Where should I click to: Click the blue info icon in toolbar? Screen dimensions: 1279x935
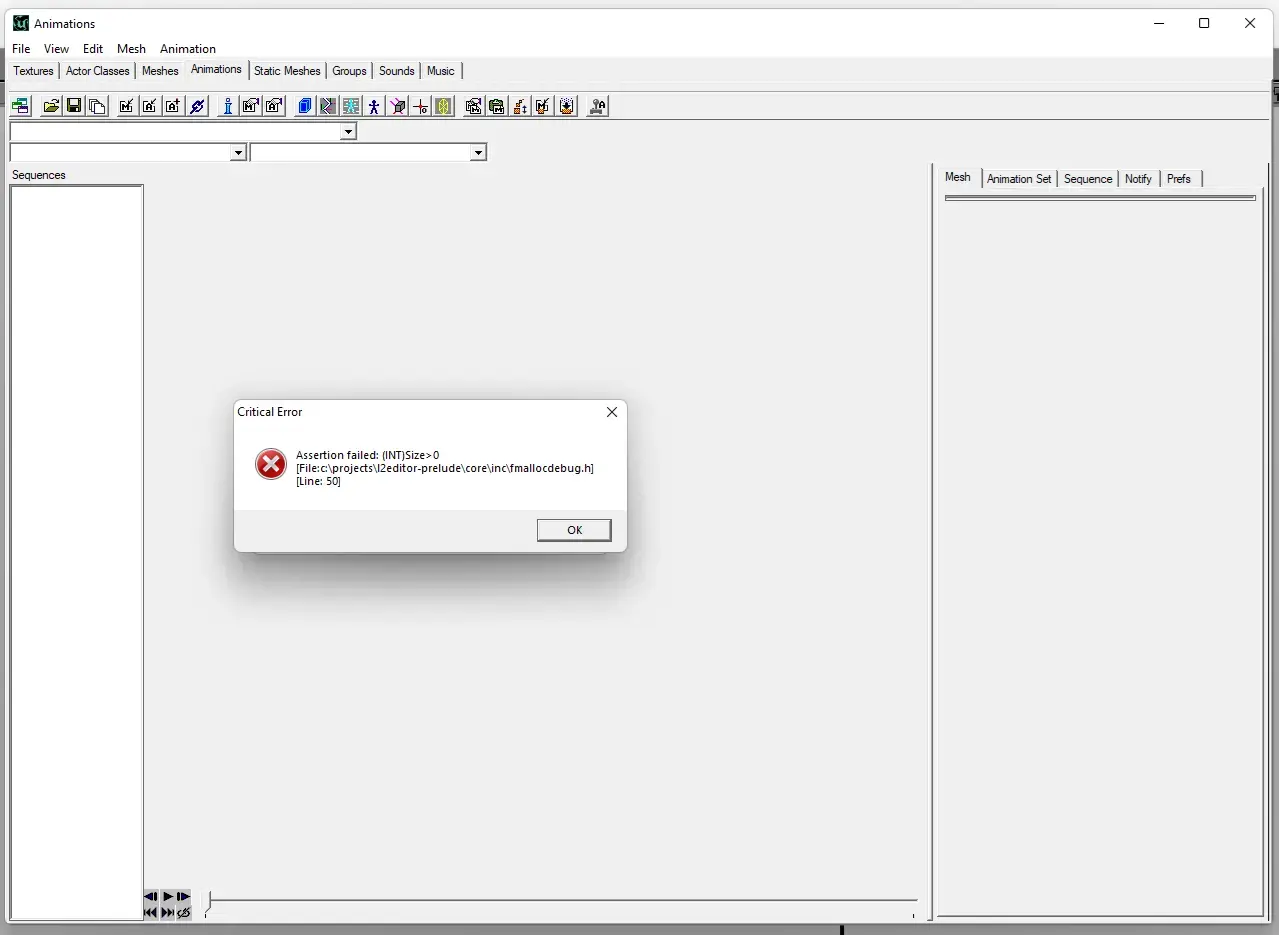coord(227,106)
